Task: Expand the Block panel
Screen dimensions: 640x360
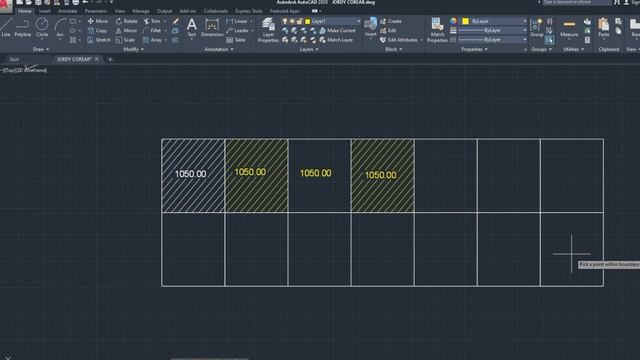Action: click(393, 49)
